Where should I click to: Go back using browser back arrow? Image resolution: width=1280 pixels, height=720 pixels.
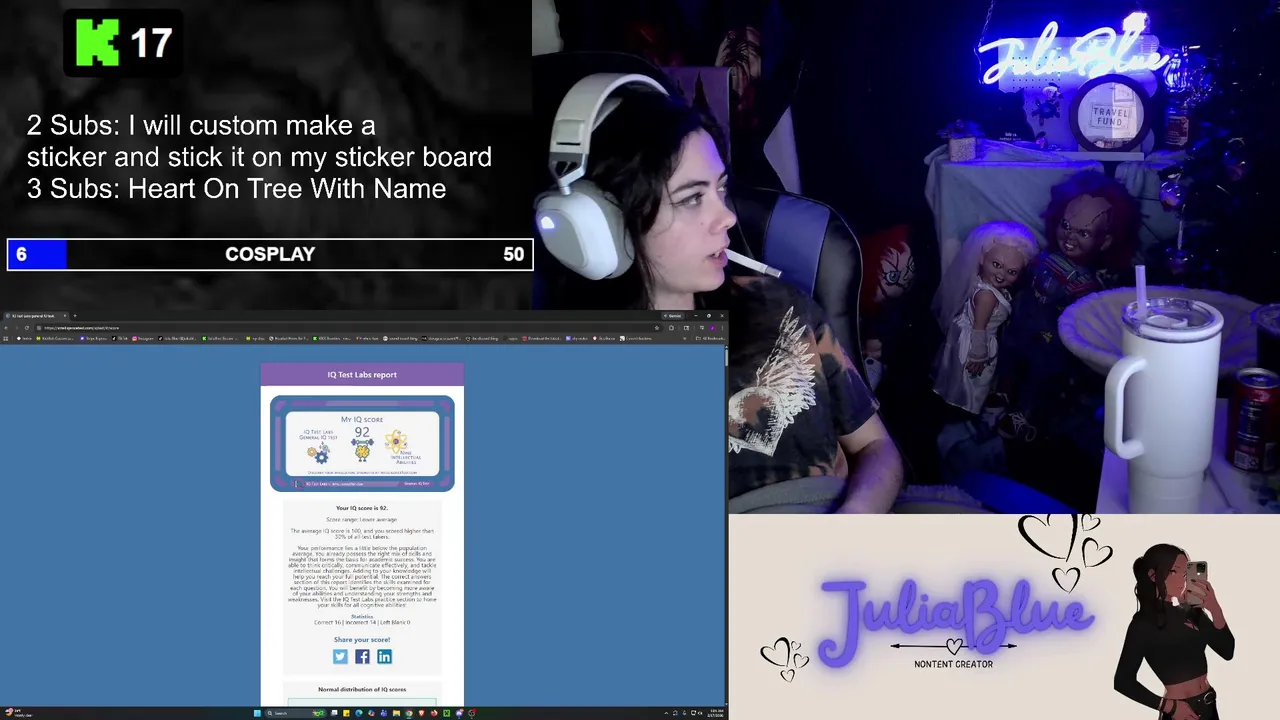coord(6,328)
